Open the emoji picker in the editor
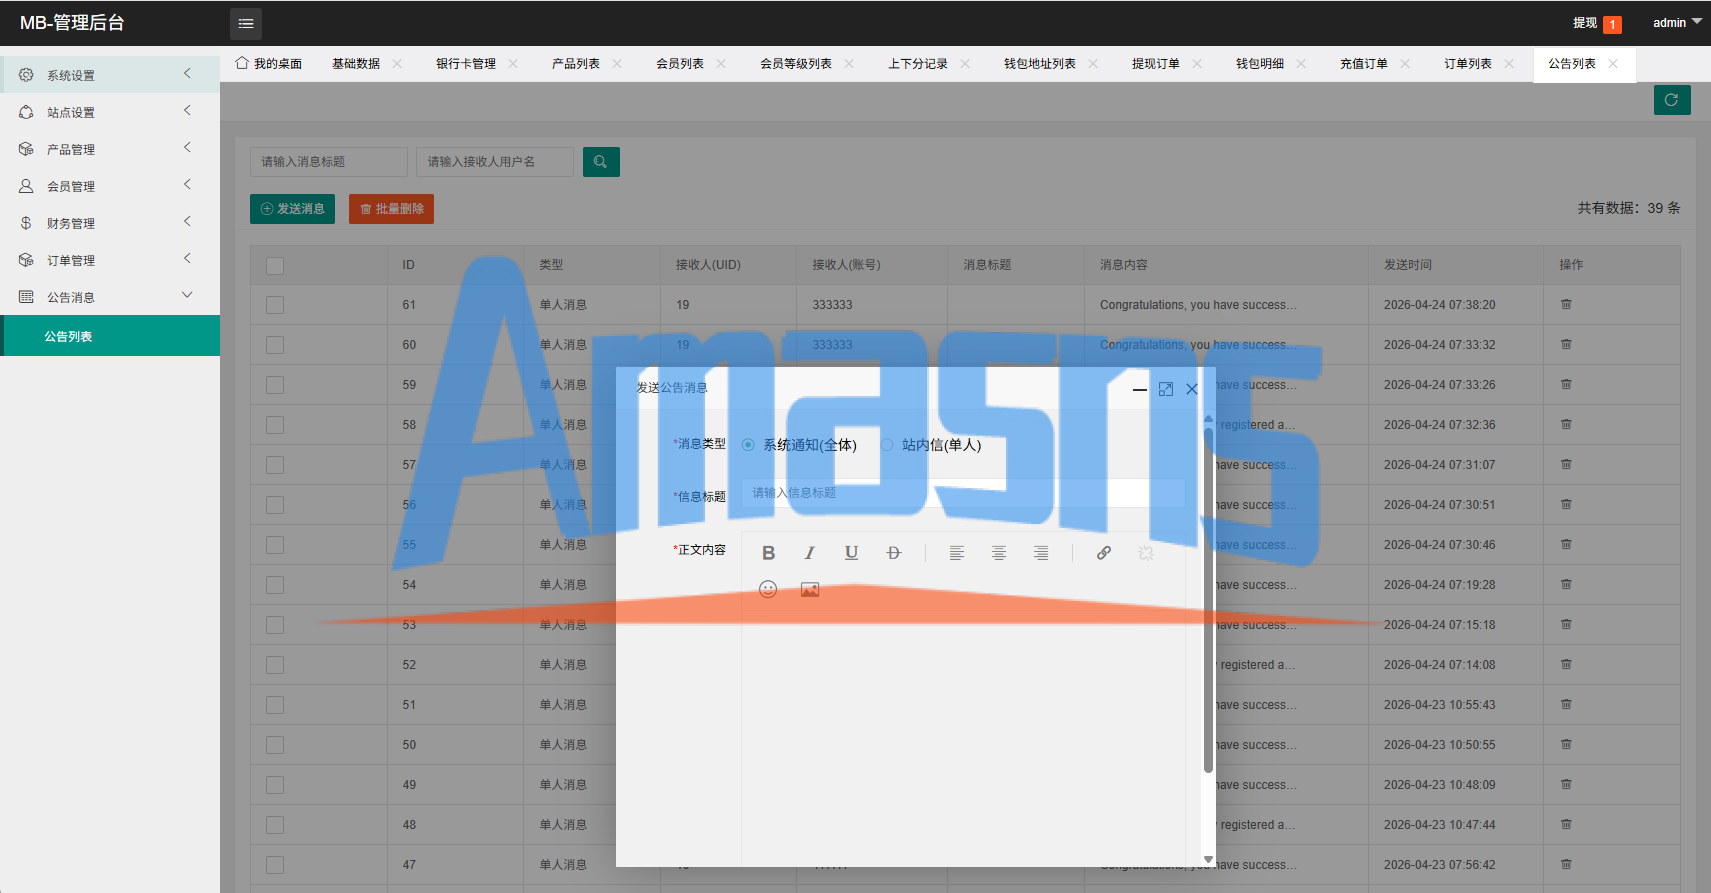The height and width of the screenshot is (893, 1711). coord(768,590)
